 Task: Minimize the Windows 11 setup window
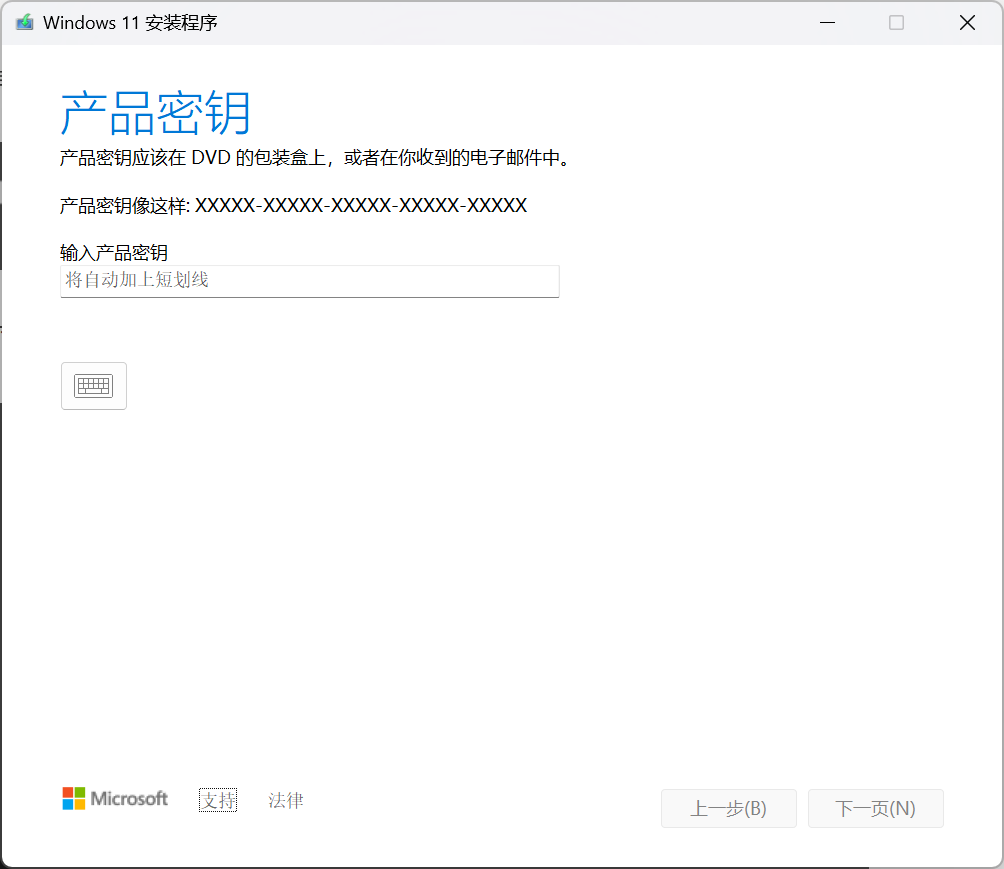(x=827, y=22)
